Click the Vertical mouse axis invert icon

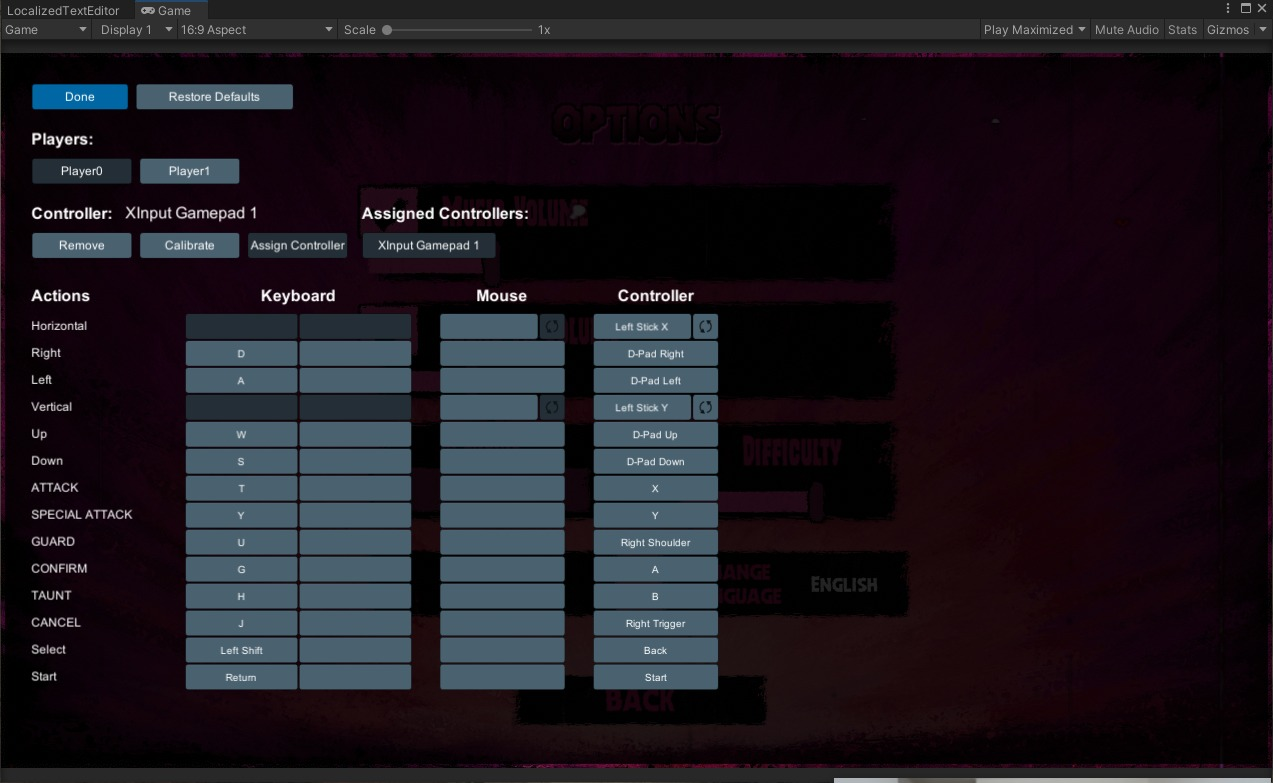click(551, 406)
